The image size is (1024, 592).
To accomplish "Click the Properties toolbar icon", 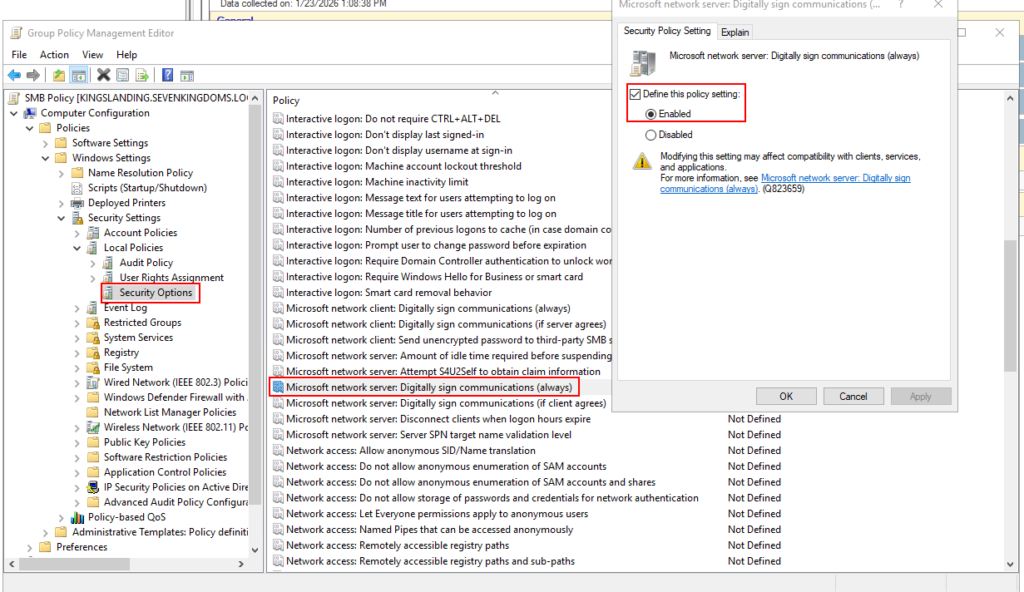I will (x=122, y=75).
